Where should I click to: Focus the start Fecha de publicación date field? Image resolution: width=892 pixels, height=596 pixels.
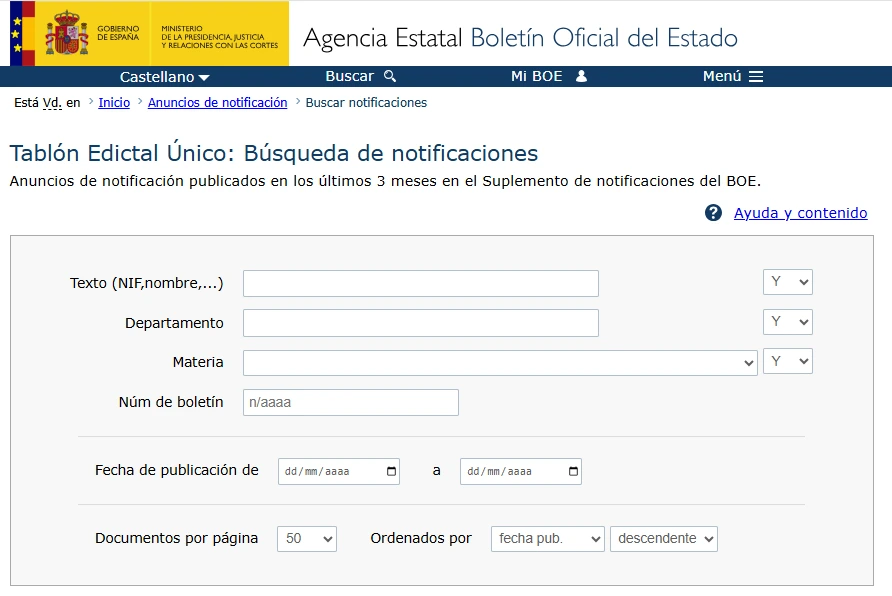click(x=338, y=471)
